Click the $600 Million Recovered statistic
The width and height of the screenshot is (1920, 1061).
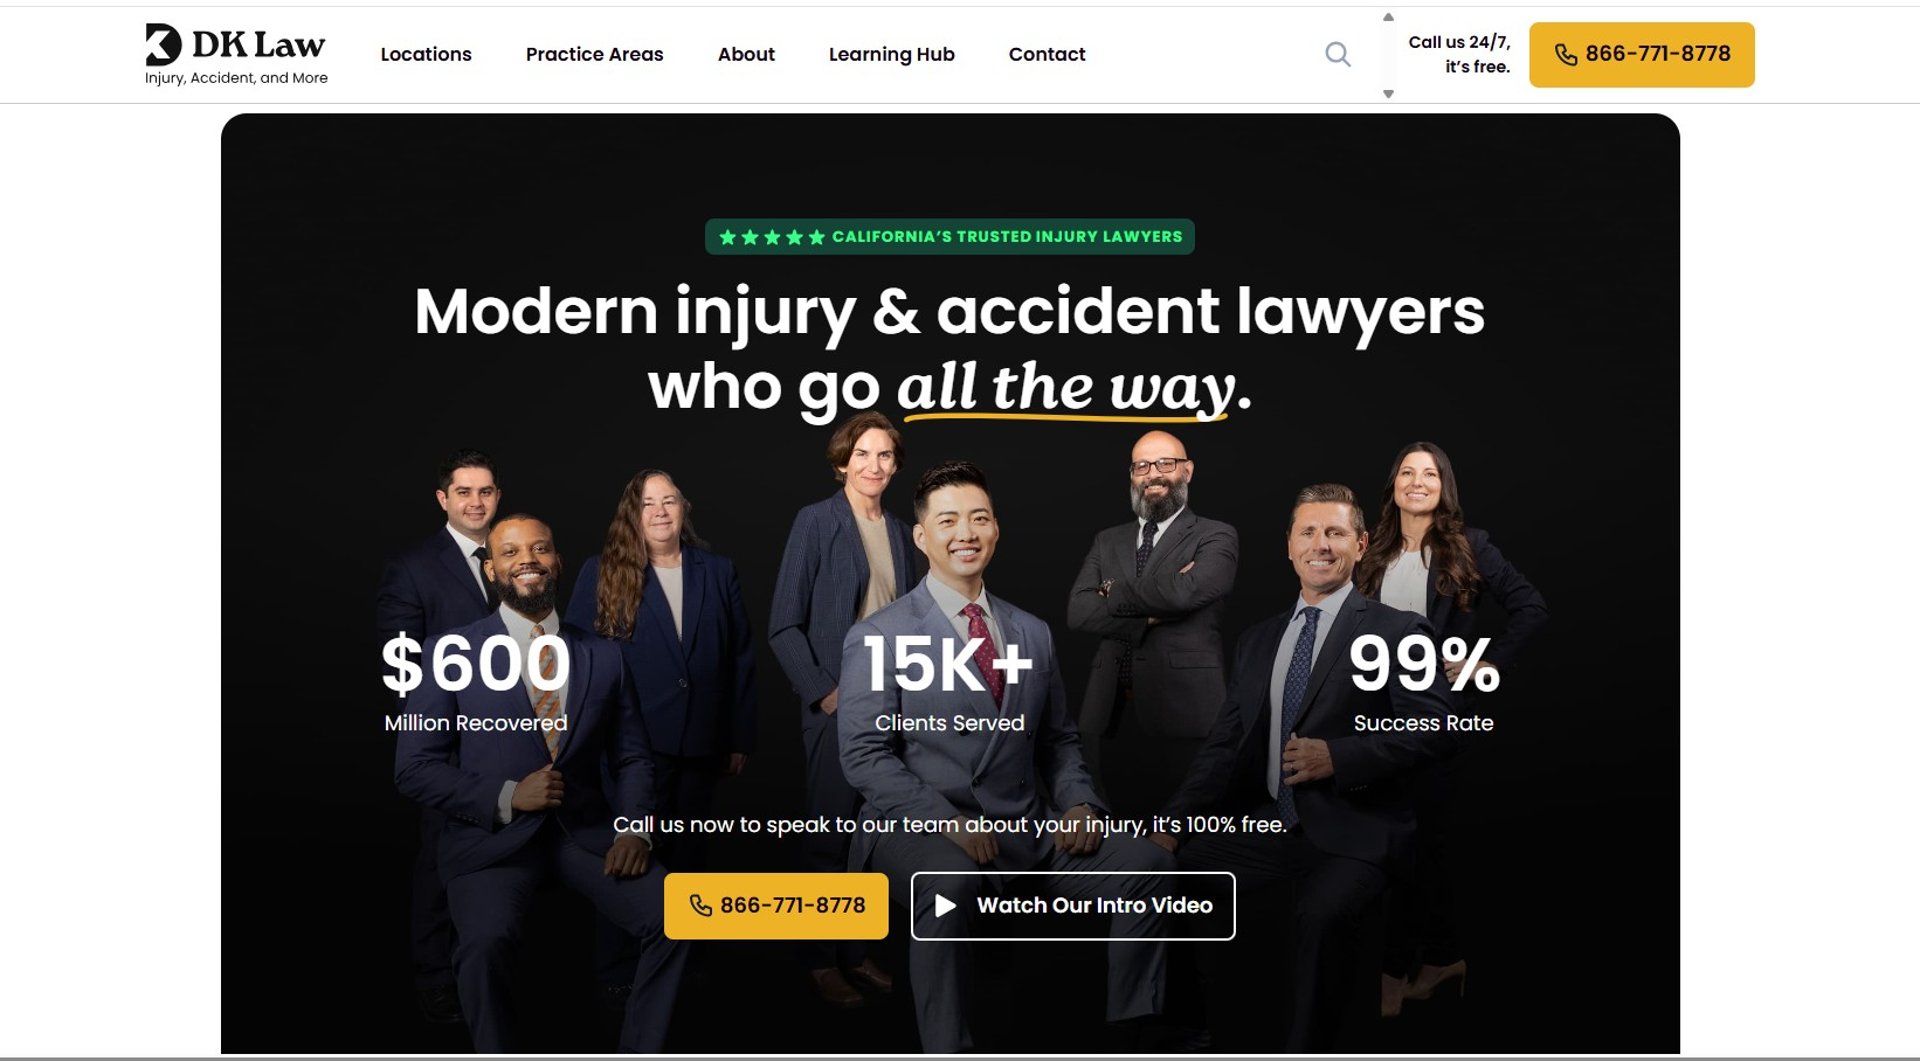click(476, 682)
